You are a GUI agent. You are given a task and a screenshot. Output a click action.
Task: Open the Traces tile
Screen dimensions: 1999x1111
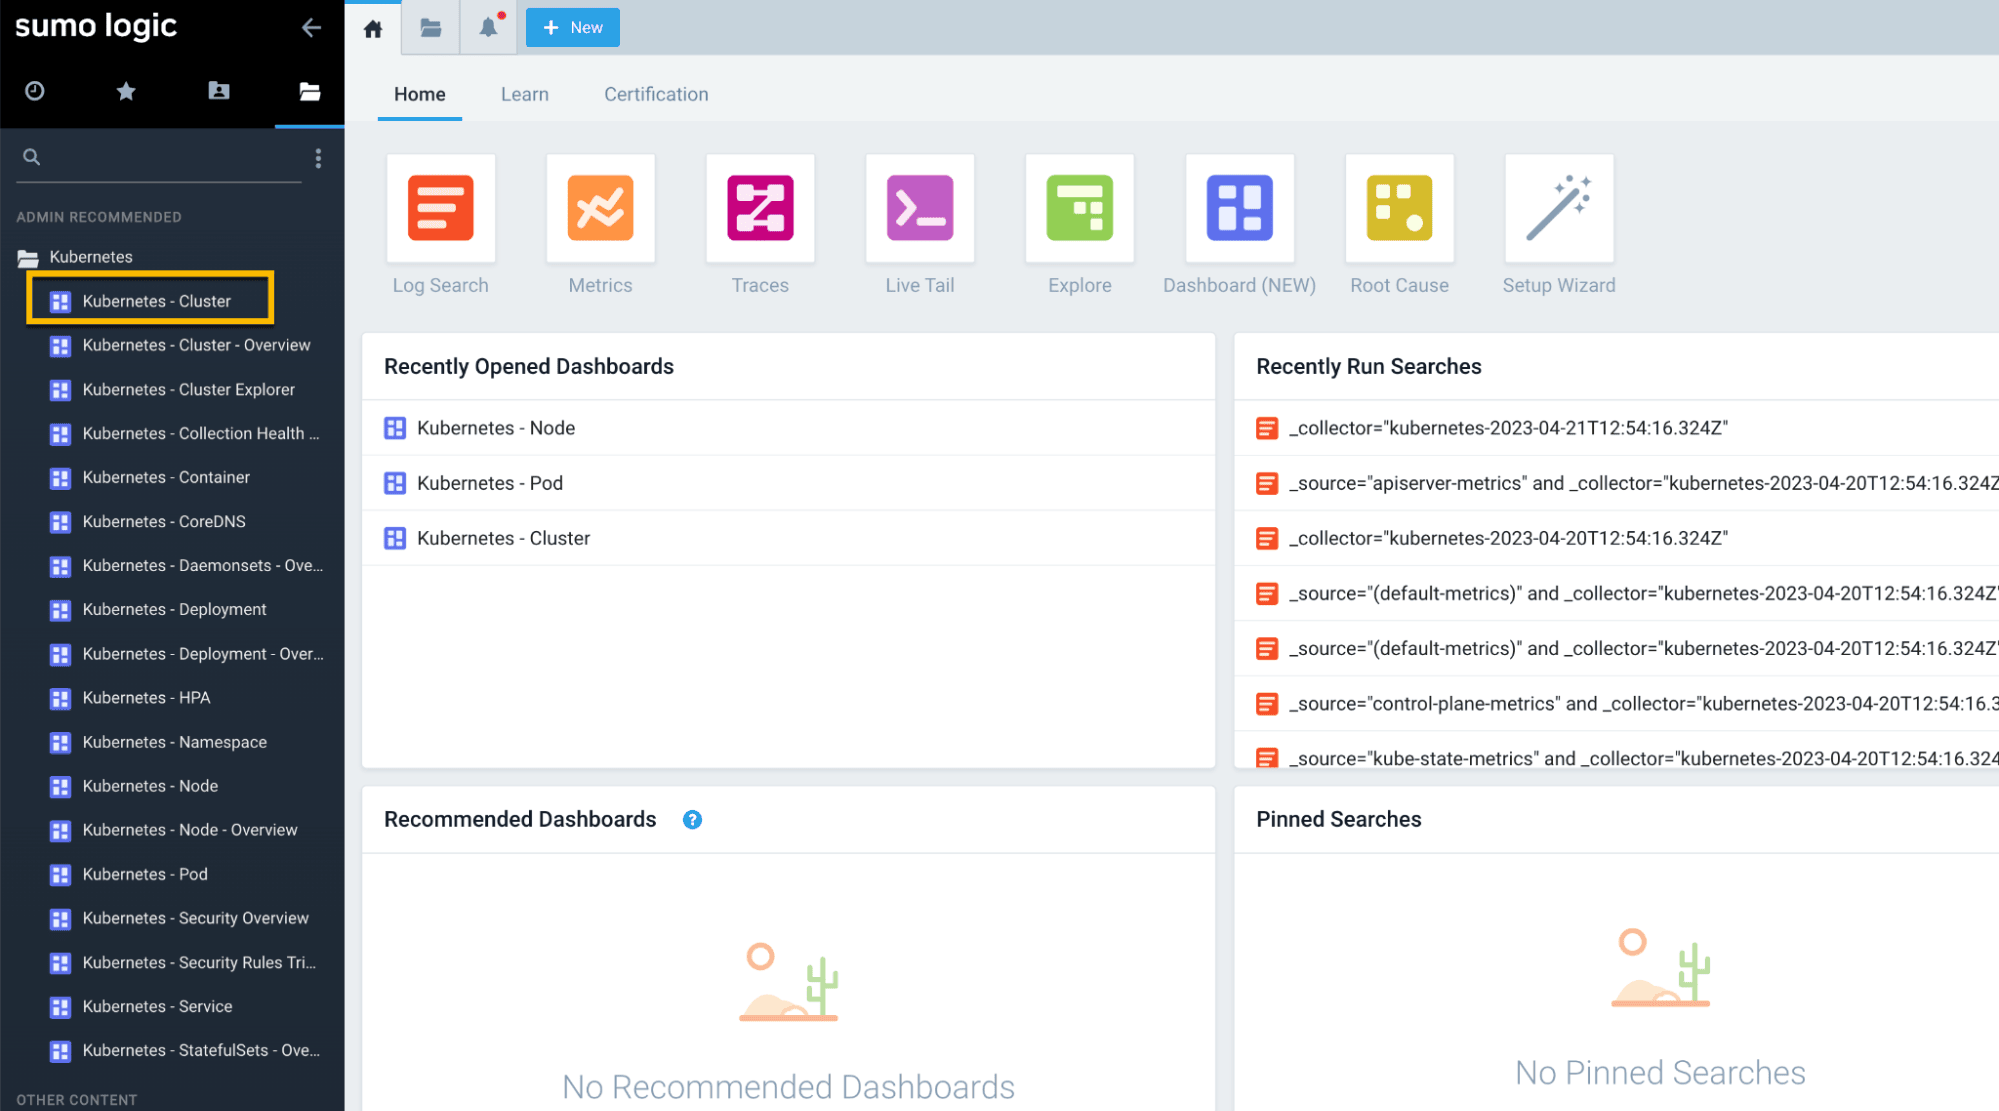coord(760,208)
